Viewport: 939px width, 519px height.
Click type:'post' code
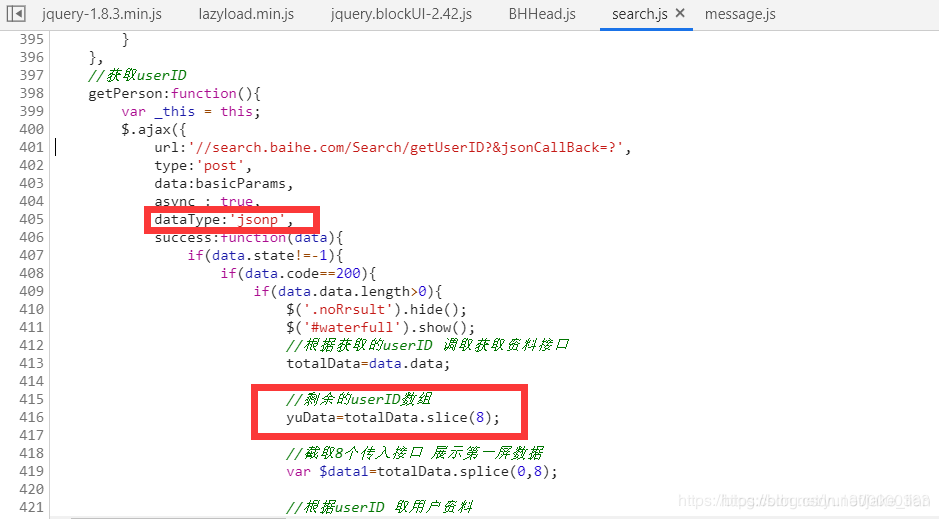pyautogui.click(x=203, y=165)
